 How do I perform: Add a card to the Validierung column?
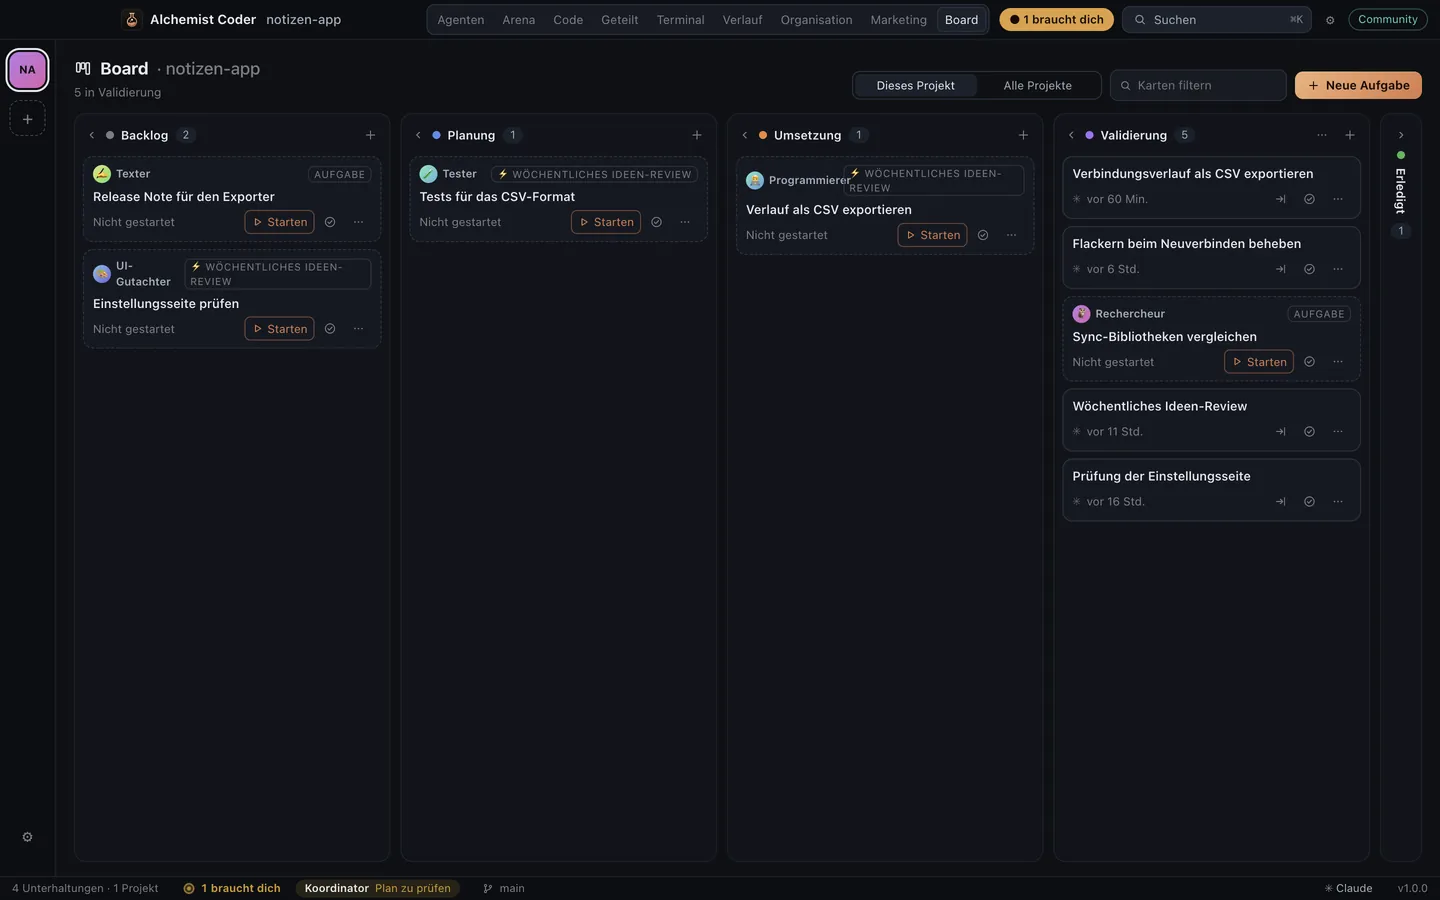click(x=1350, y=135)
